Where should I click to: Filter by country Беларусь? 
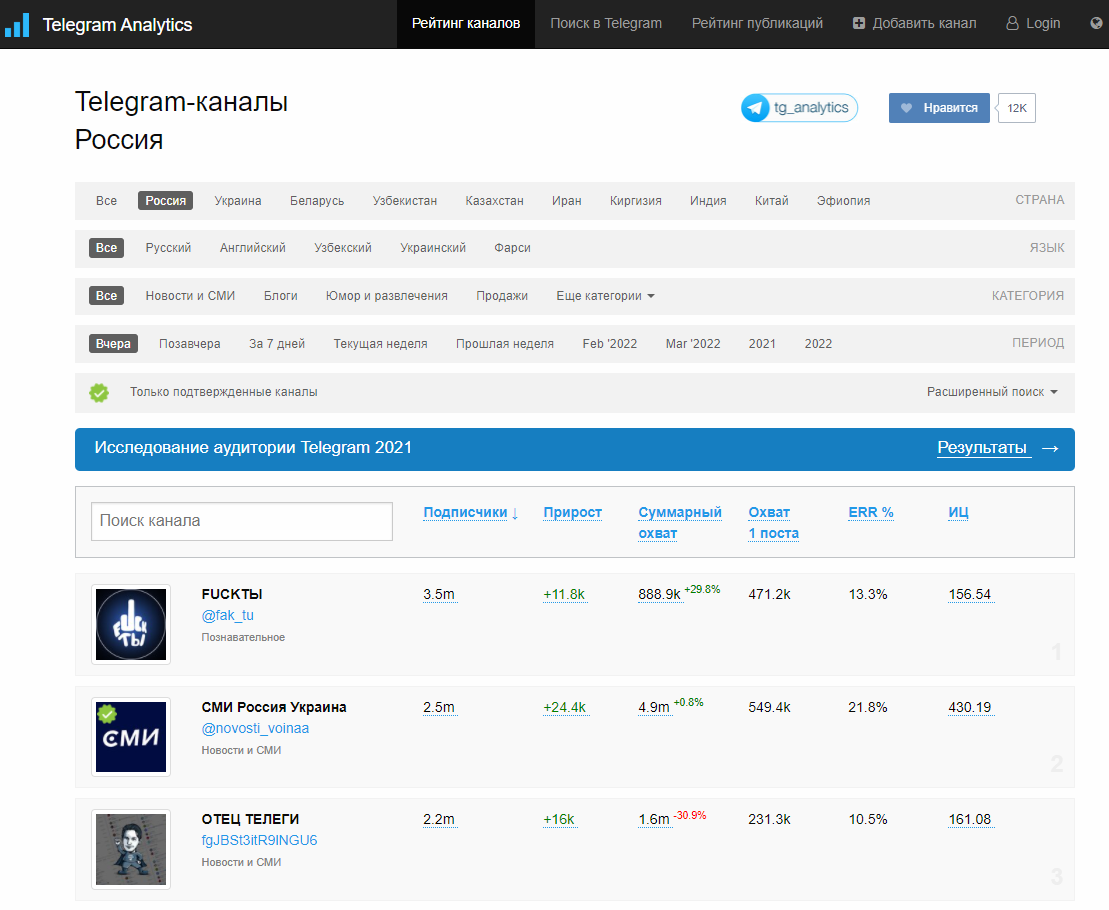click(x=317, y=201)
